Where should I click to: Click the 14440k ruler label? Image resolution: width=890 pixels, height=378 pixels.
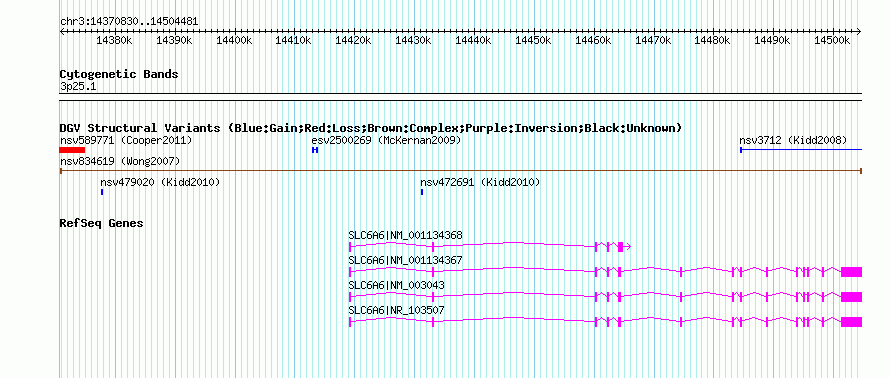click(x=473, y=40)
